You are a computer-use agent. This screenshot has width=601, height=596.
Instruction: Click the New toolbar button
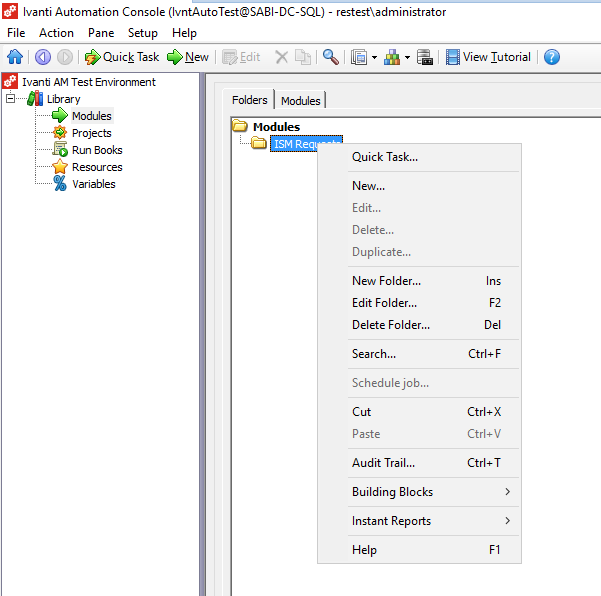[x=188, y=57]
